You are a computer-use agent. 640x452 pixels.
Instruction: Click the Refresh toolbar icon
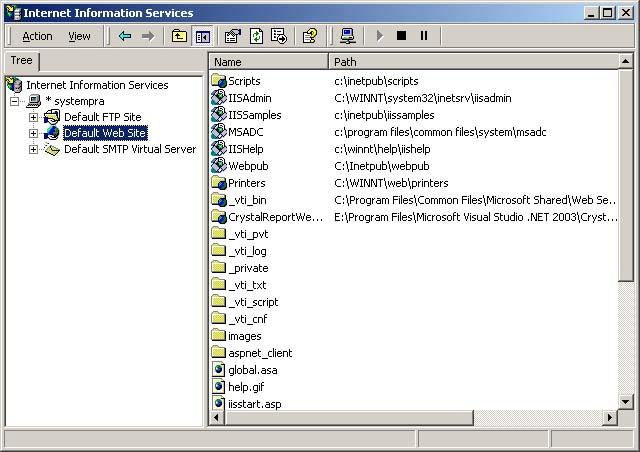256,36
